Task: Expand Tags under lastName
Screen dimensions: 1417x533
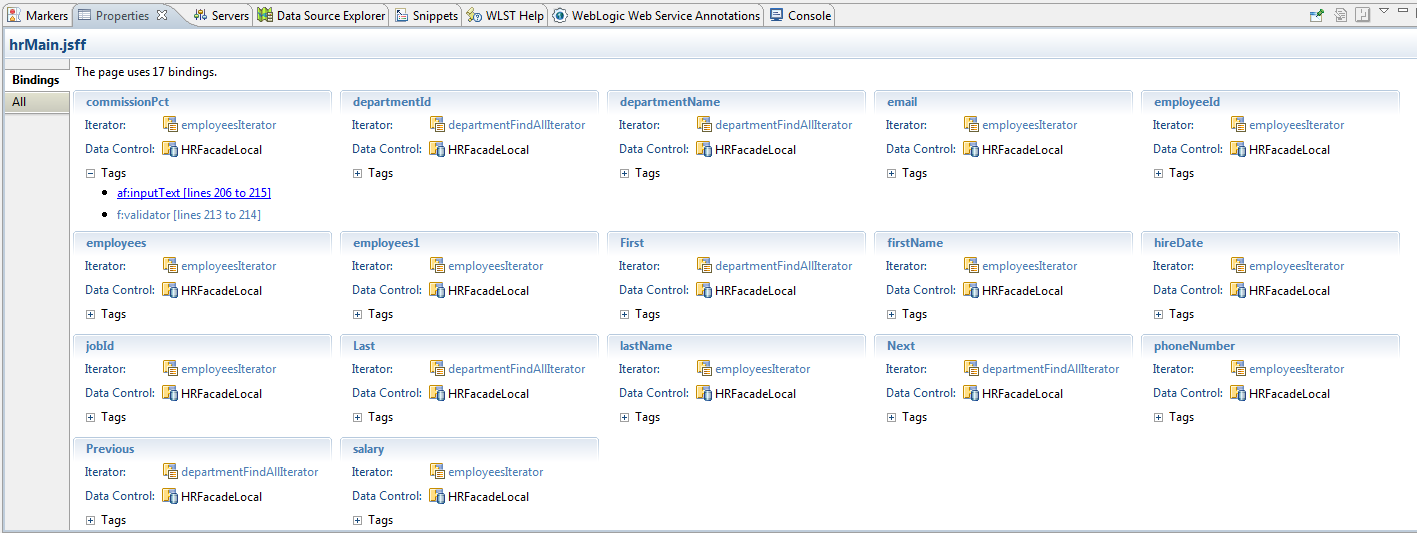Action: tap(625, 417)
